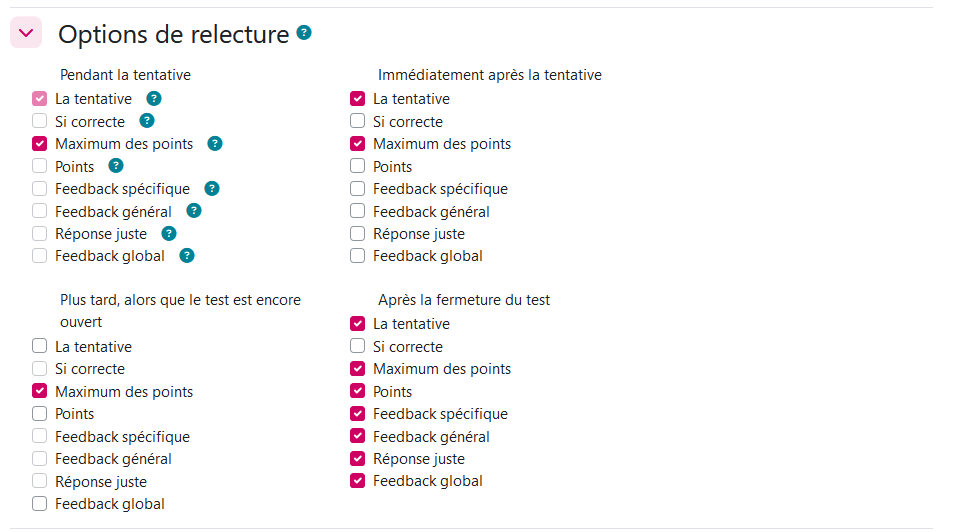
Task: Click the Options de relecture heading text
Action: click(x=173, y=34)
